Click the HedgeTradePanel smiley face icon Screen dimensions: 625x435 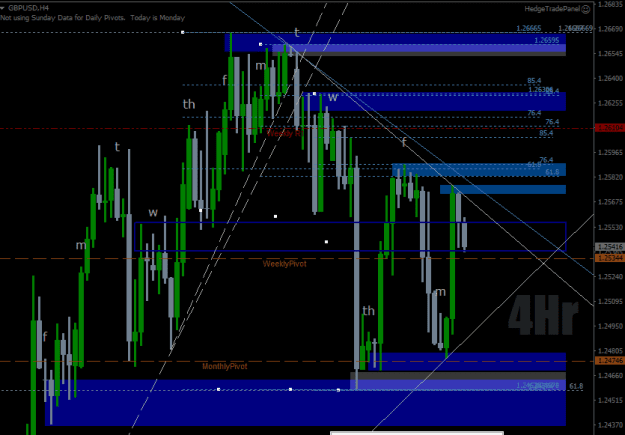(x=586, y=9)
